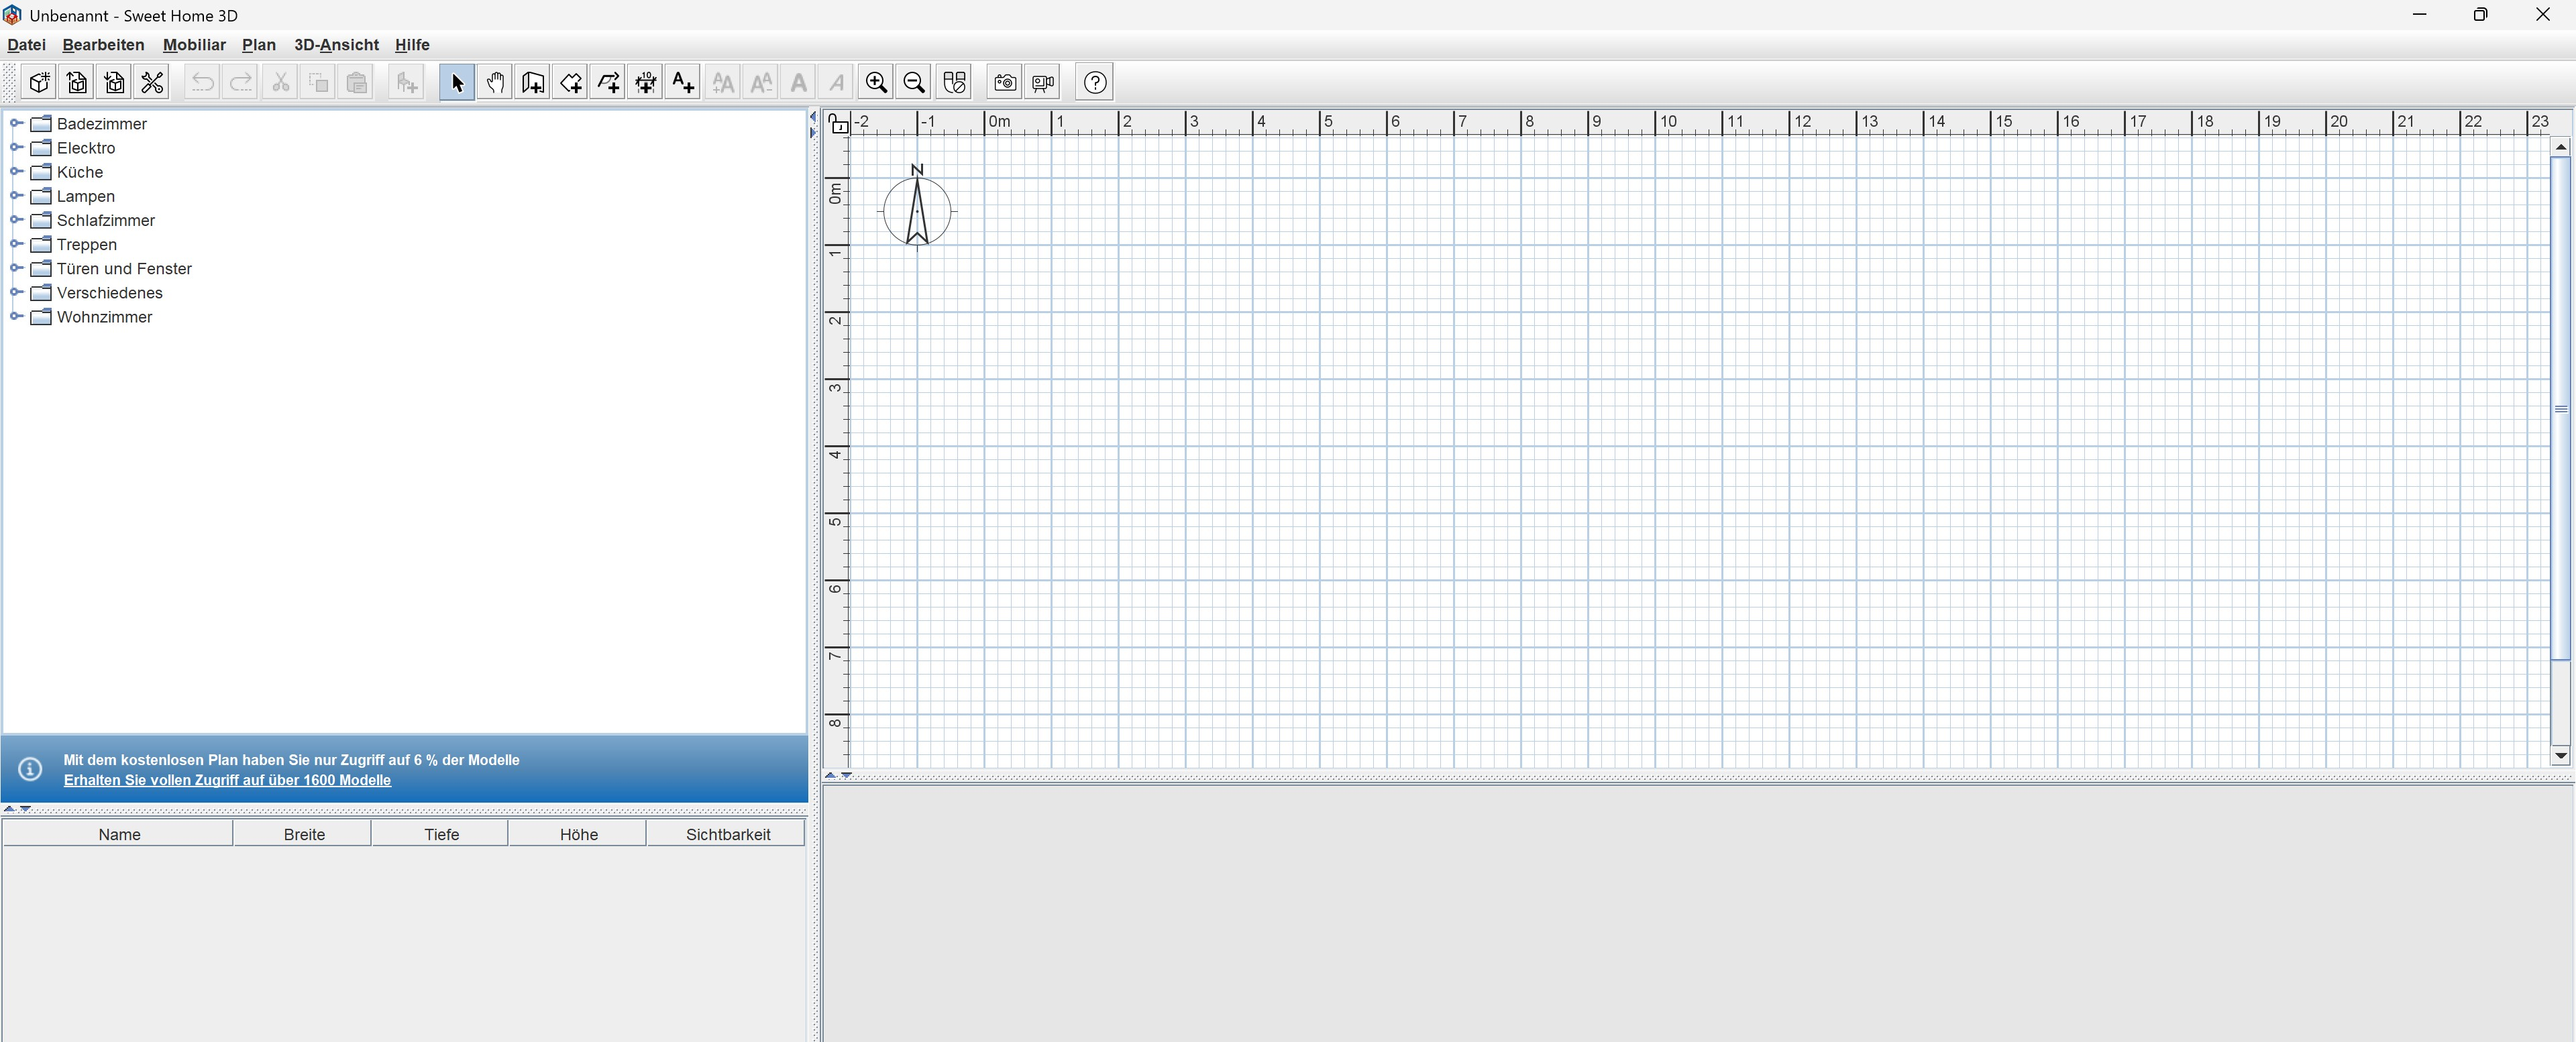
Task: Click the Redo arrow icon
Action: coord(241,82)
